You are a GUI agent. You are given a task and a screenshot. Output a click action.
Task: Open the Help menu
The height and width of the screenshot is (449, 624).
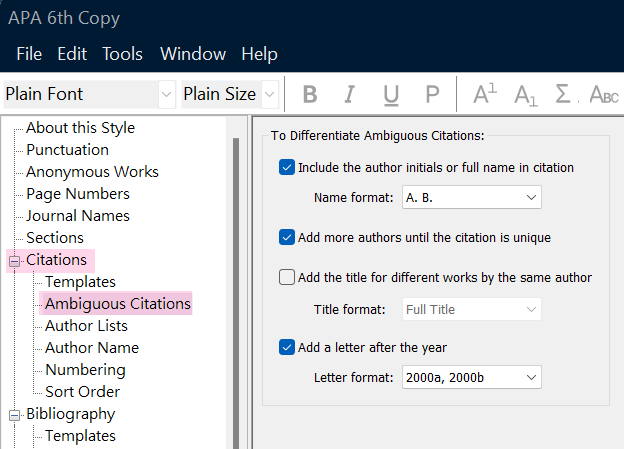(x=259, y=54)
